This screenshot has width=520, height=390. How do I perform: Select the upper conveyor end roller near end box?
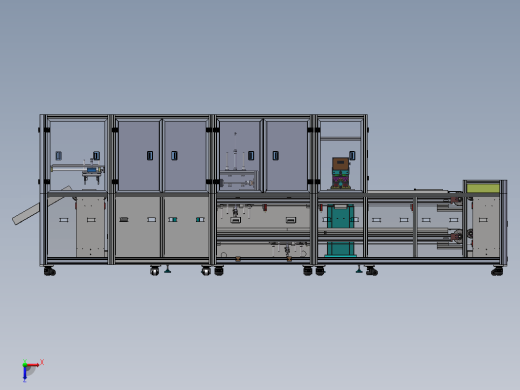point(458,200)
